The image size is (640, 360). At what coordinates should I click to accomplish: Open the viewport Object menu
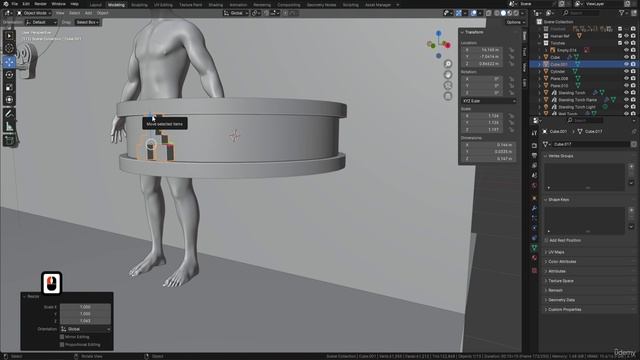[102, 13]
